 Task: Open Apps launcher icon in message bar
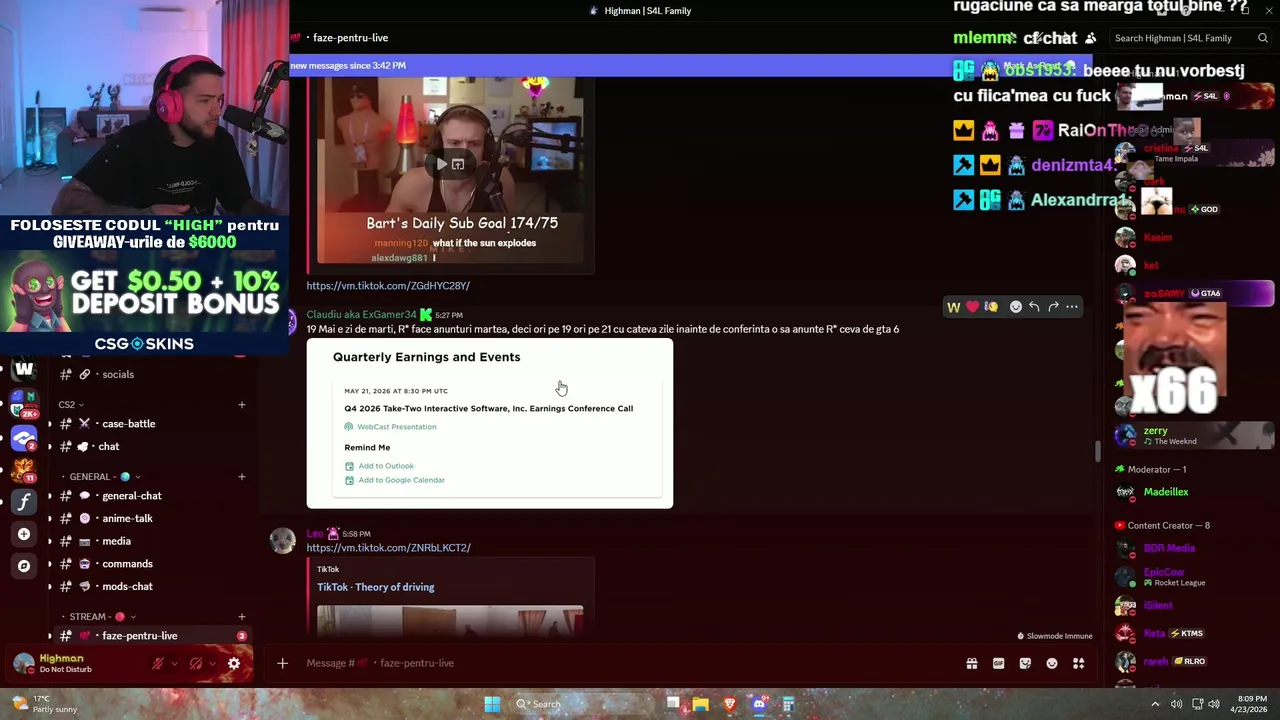click(x=1079, y=663)
